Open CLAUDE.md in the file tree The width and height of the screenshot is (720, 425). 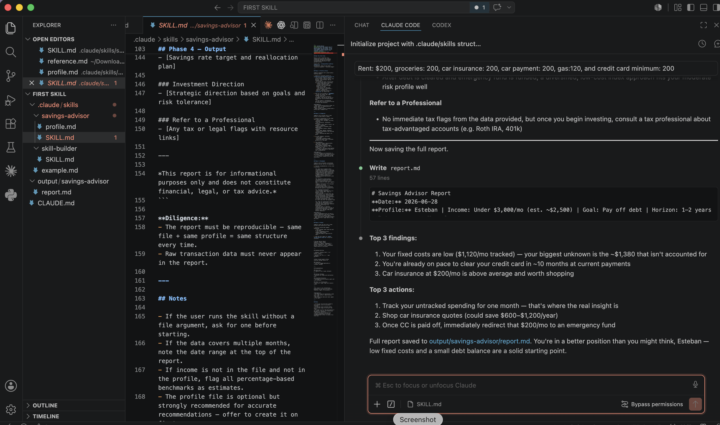pos(73,203)
